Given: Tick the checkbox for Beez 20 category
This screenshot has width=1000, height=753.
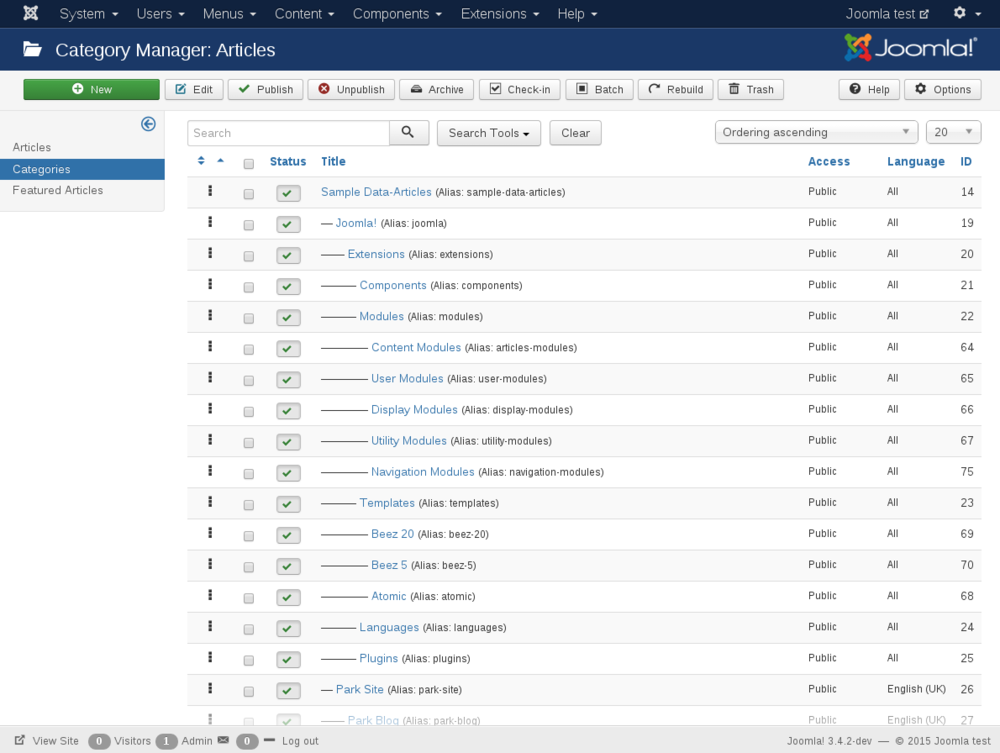Looking at the screenshot, I should (249, 536).
